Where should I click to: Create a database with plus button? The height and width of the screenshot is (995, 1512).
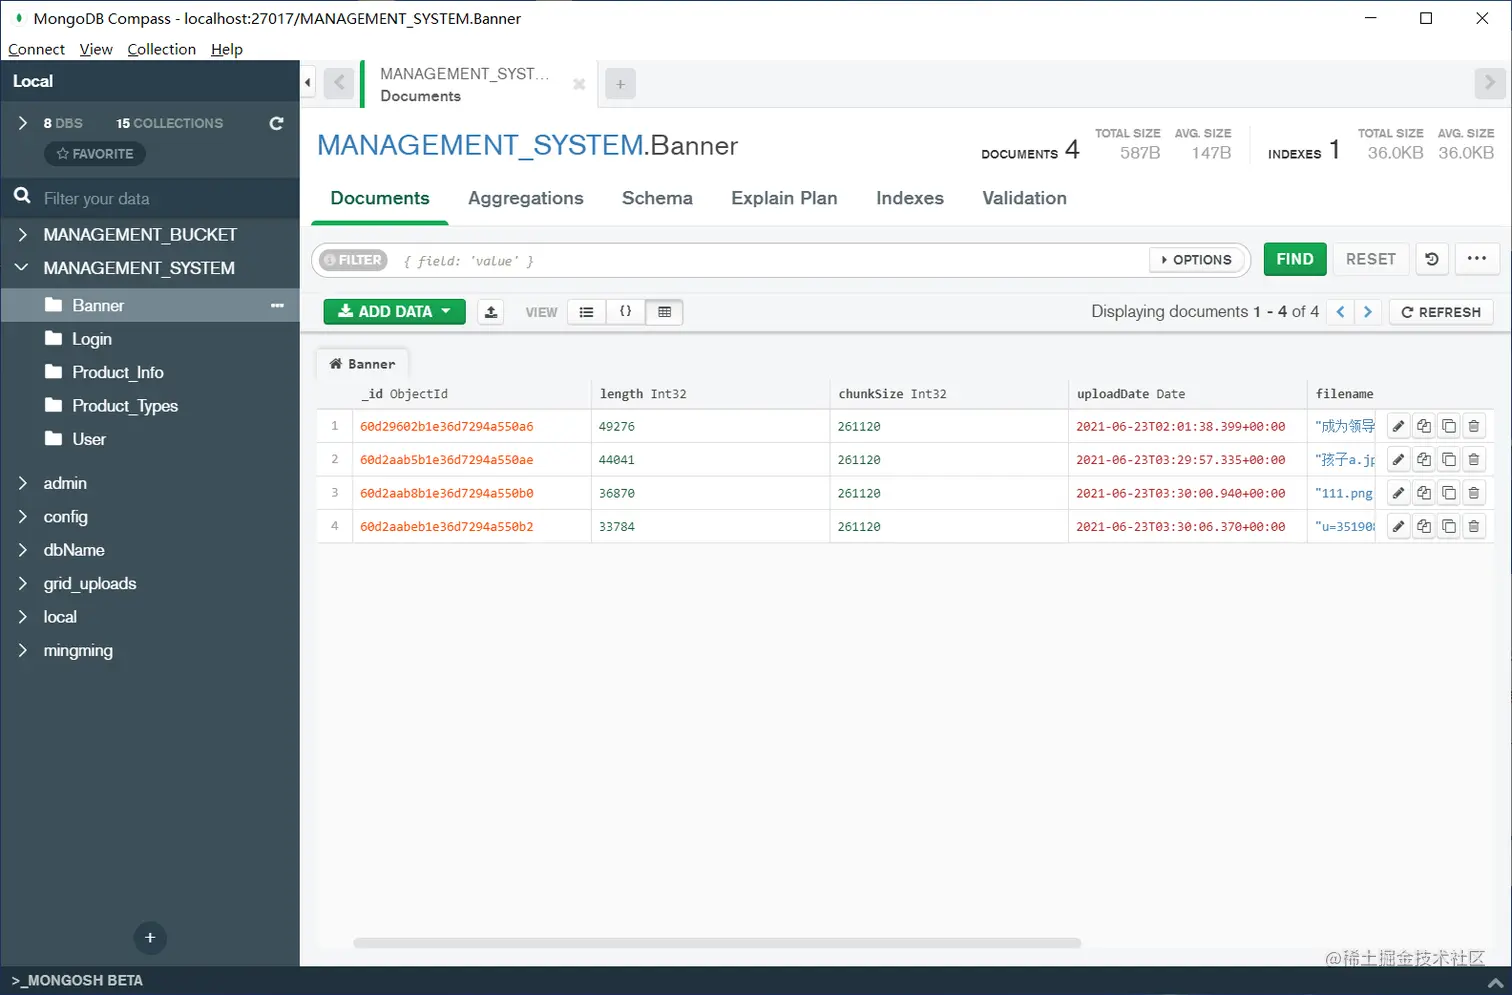click(x=150, y=938)
